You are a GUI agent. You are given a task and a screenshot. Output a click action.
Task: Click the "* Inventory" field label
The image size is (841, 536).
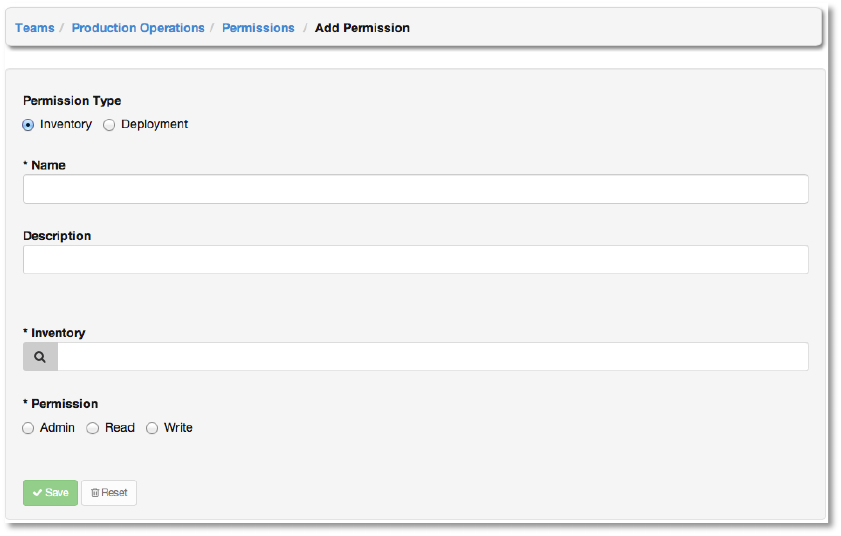54,333
